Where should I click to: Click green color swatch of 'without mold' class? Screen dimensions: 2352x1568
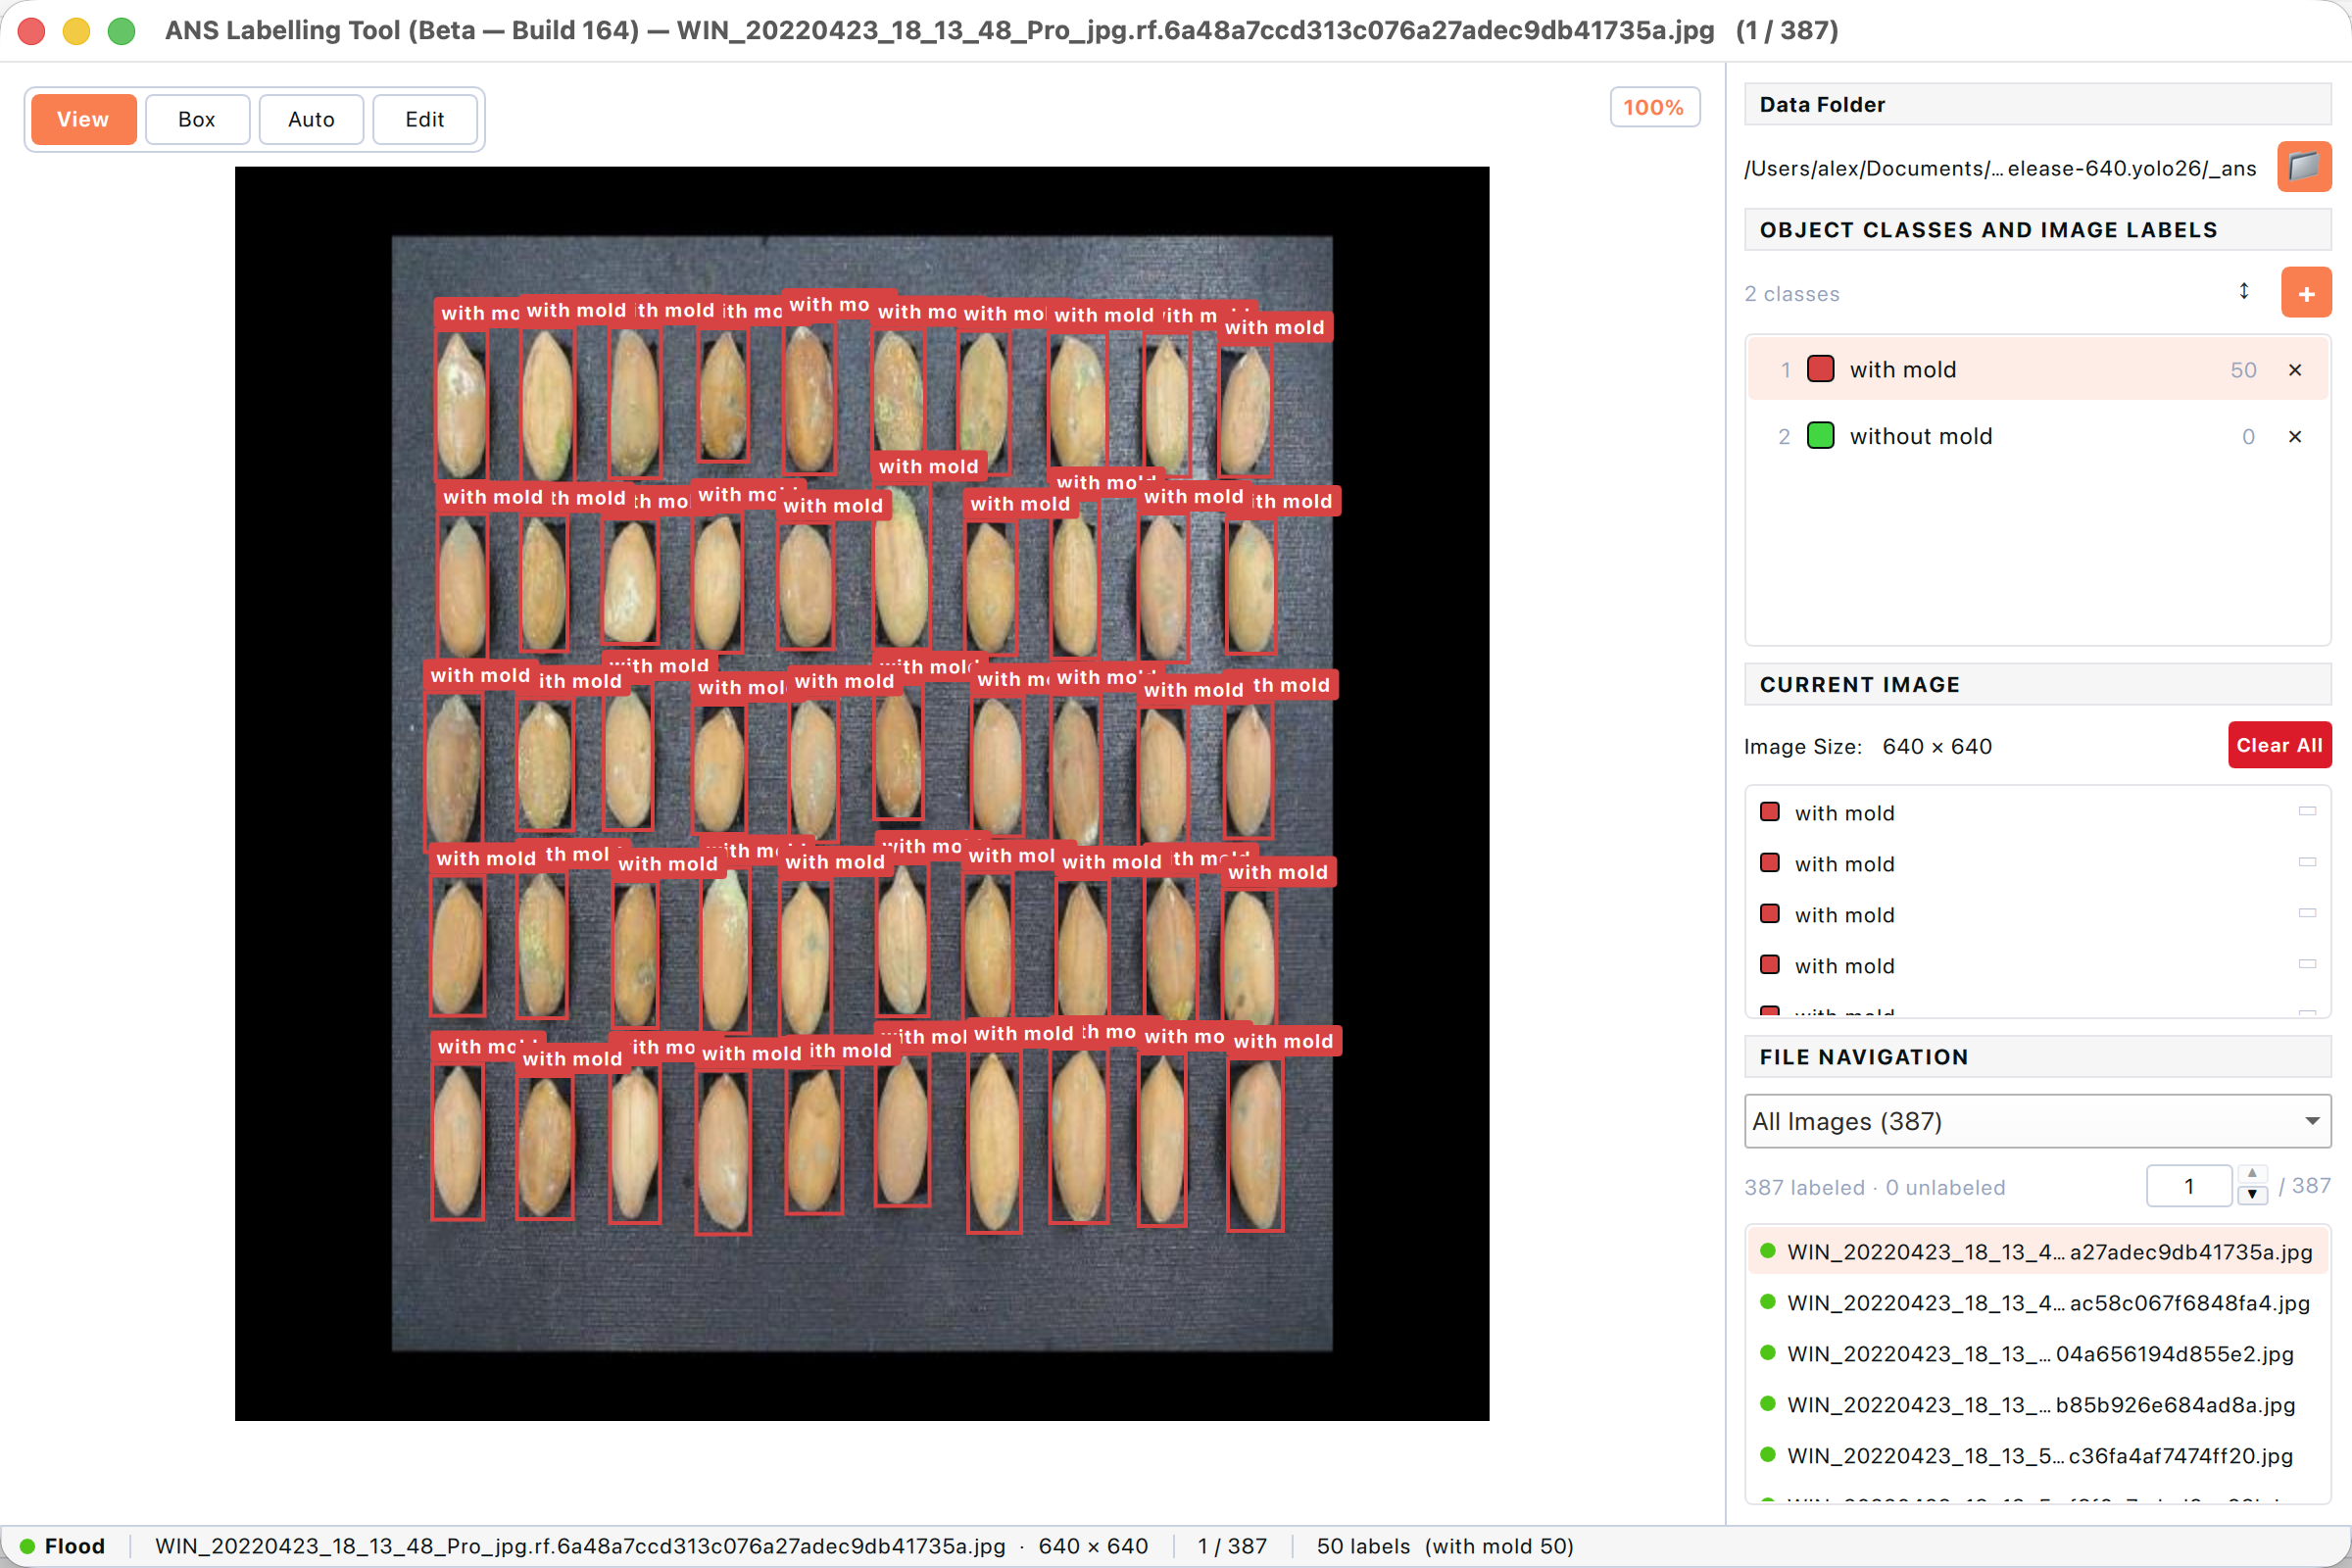1820,436
